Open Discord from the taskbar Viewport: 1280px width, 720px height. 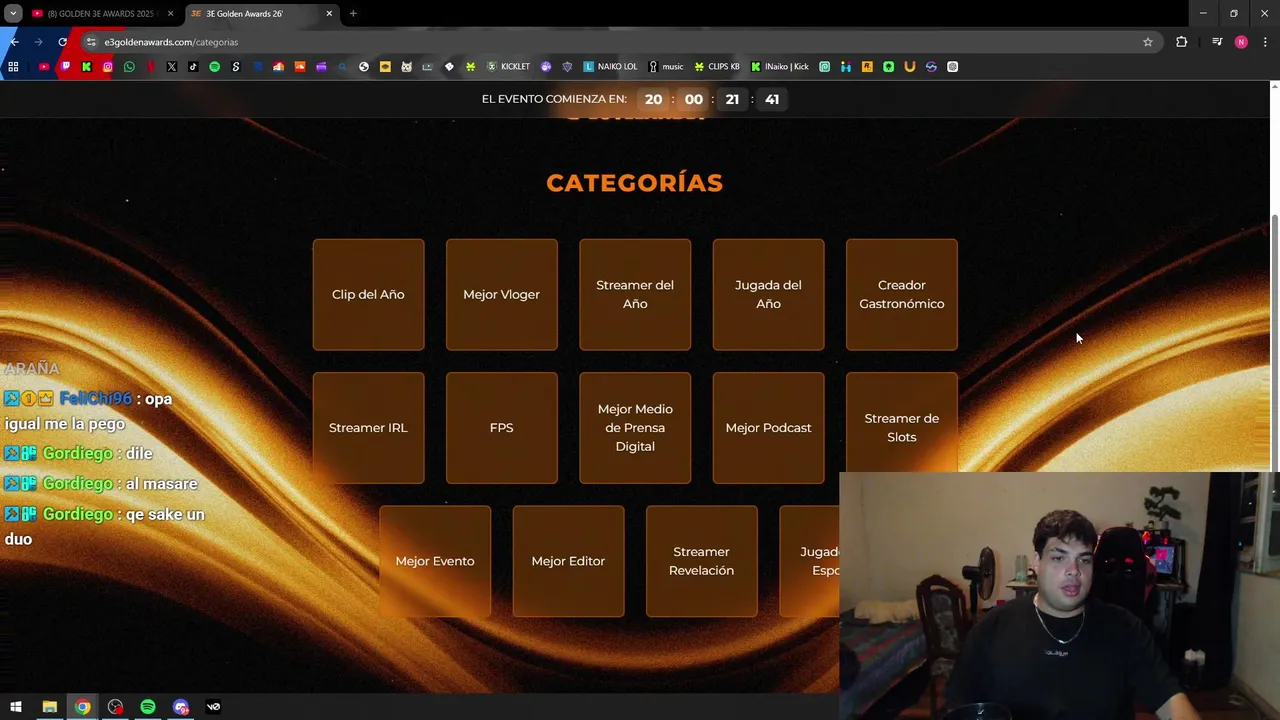[x=181, y=707]
